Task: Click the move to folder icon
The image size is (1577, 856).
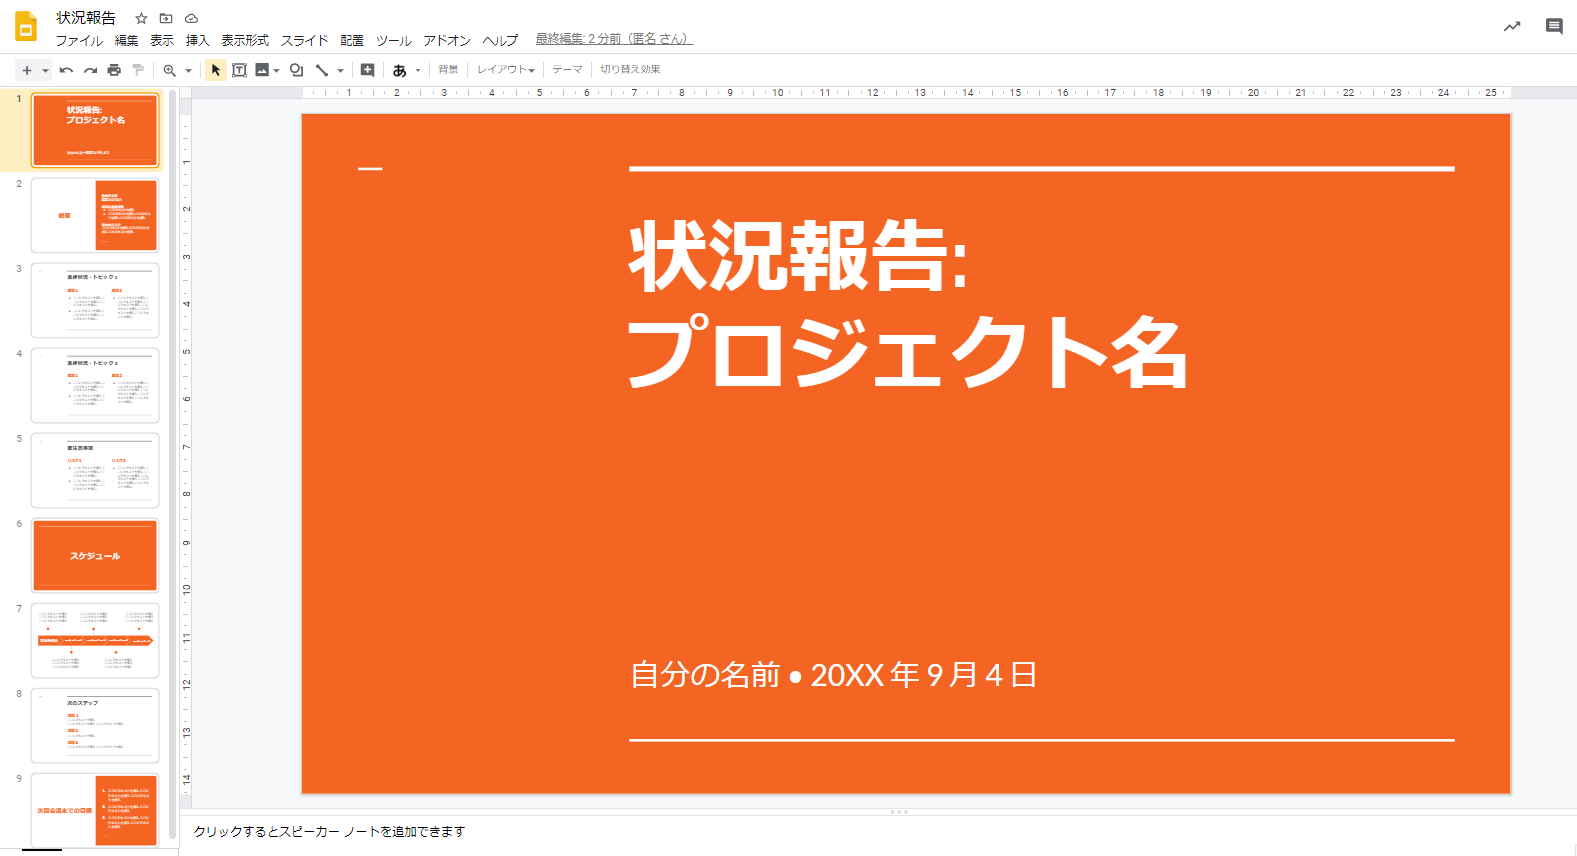Action: [166, 18]
